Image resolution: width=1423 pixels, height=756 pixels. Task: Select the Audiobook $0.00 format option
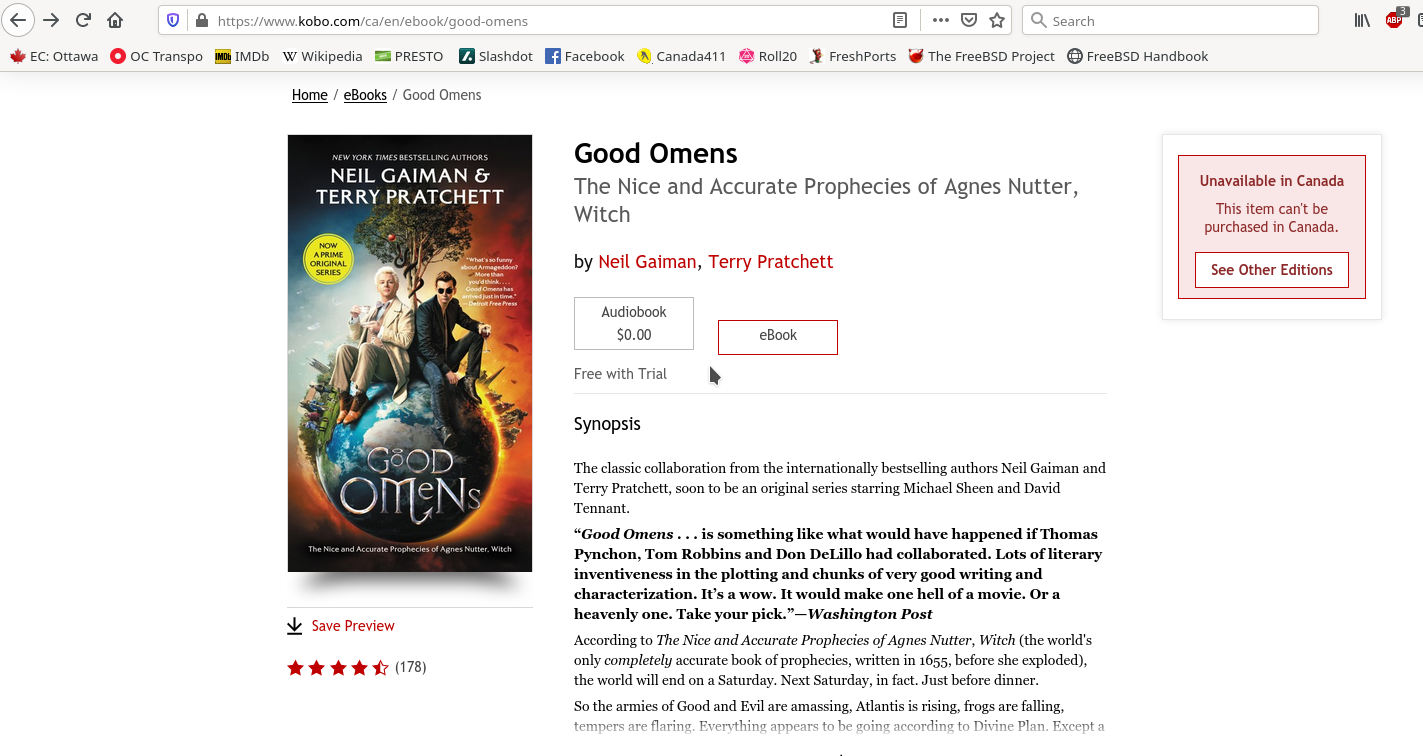pos(634,323)
